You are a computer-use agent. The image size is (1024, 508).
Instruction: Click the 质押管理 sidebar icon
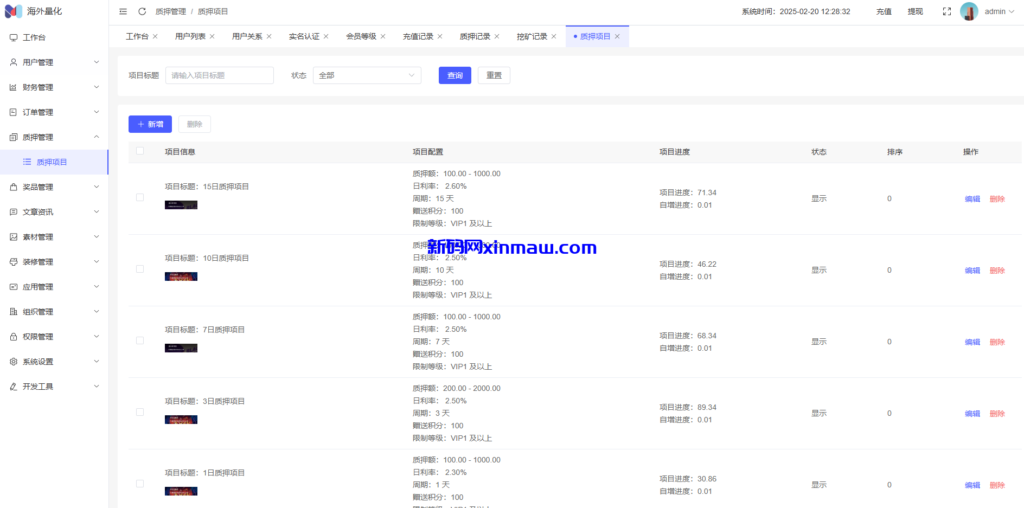point(13,137)
